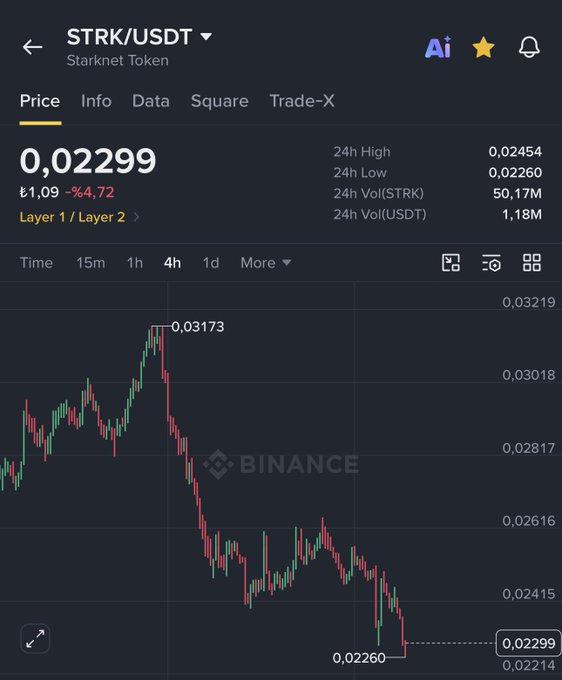
Task: Click the 24h Low label
Action: click(x=360, y=173)
